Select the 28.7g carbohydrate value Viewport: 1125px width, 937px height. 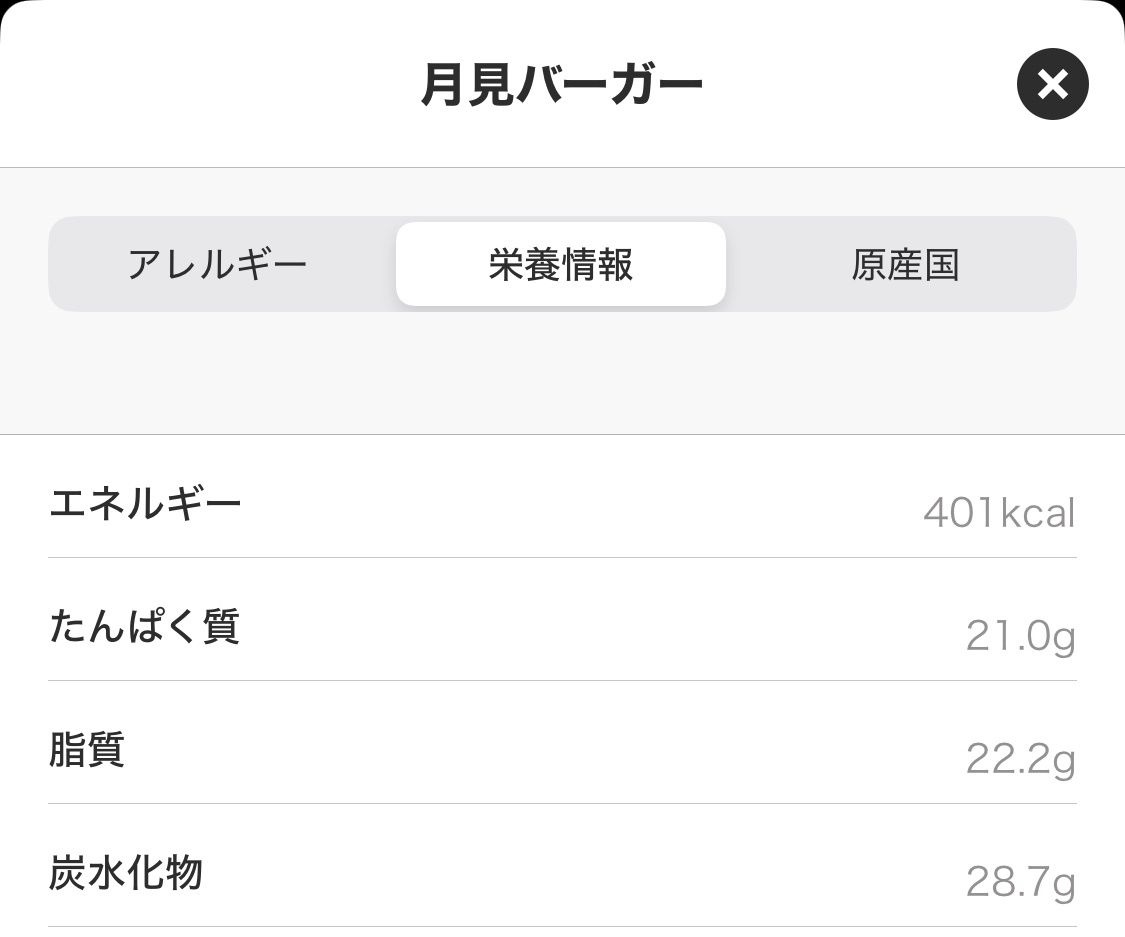point(1020,882)
